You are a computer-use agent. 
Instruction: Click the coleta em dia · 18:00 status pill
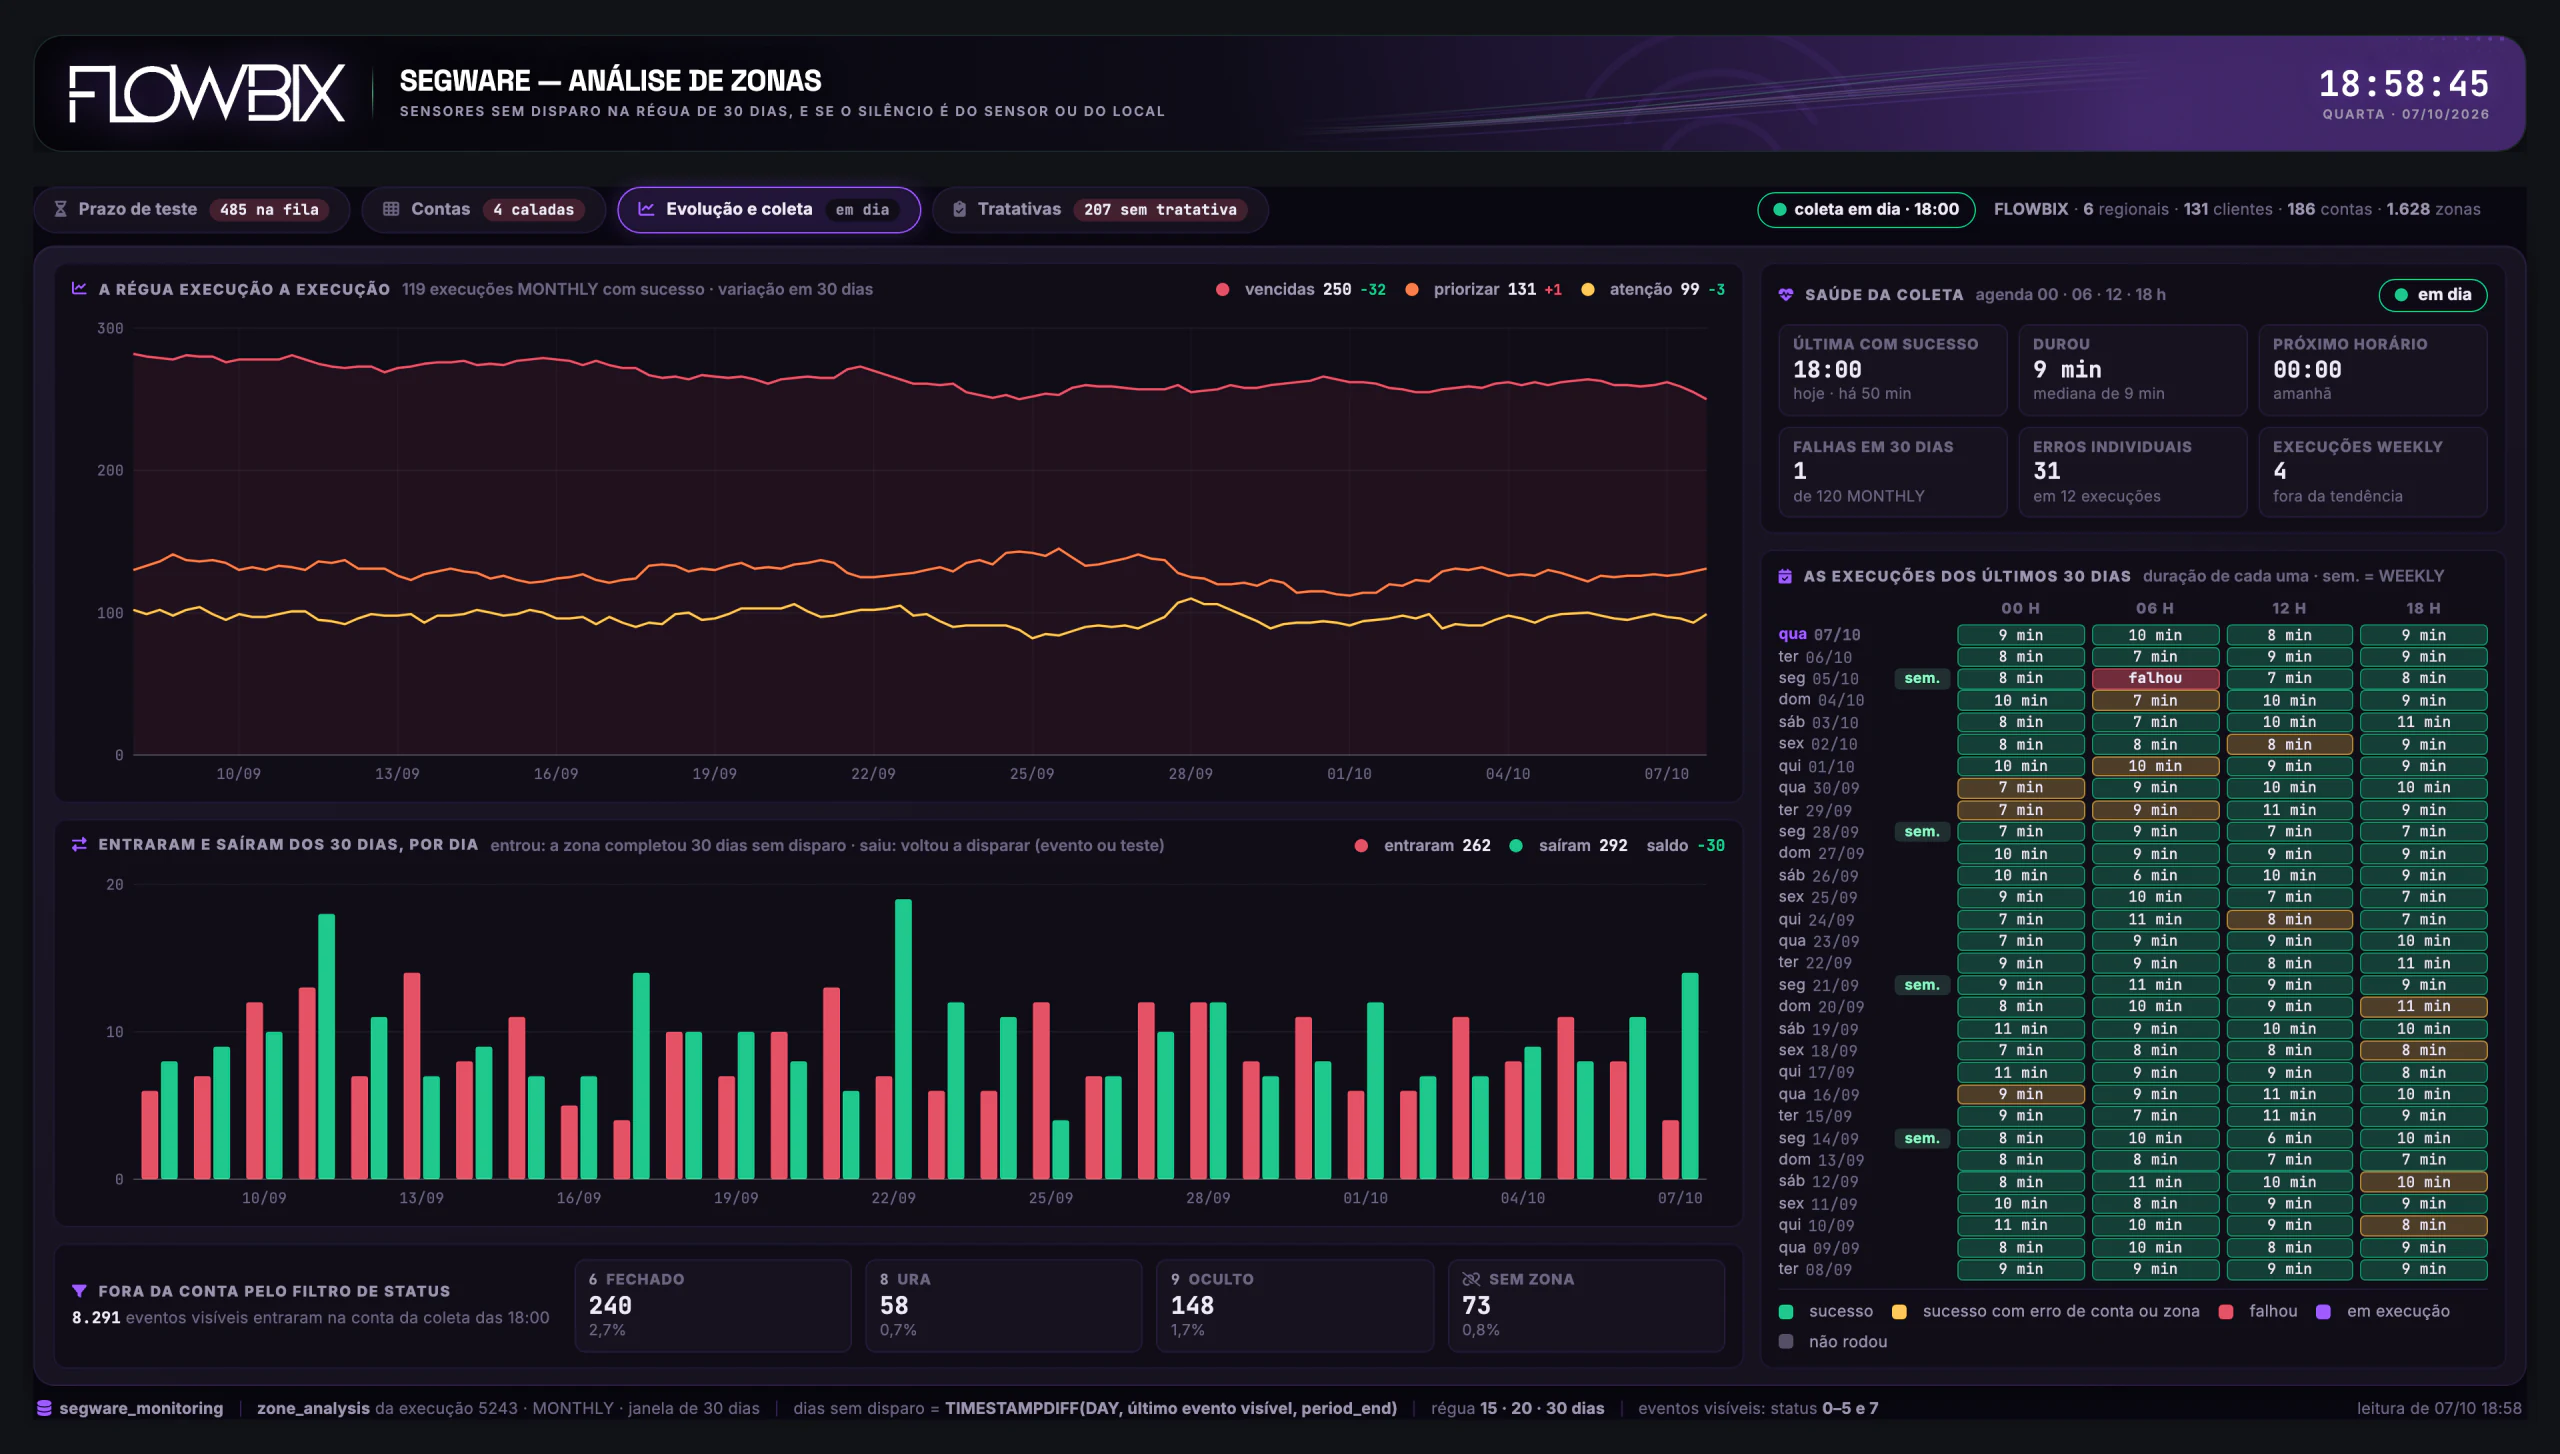point(1866,210)
